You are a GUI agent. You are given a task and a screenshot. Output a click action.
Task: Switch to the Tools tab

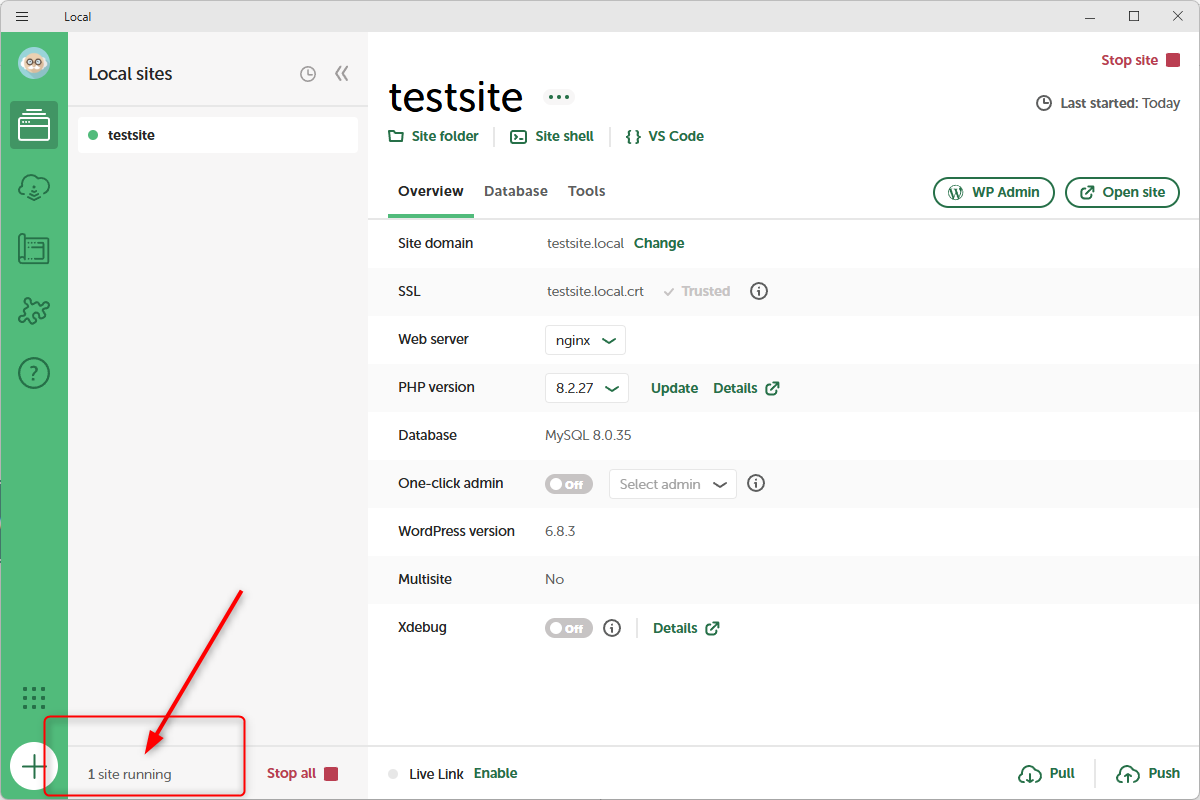[x=586, y=191]
